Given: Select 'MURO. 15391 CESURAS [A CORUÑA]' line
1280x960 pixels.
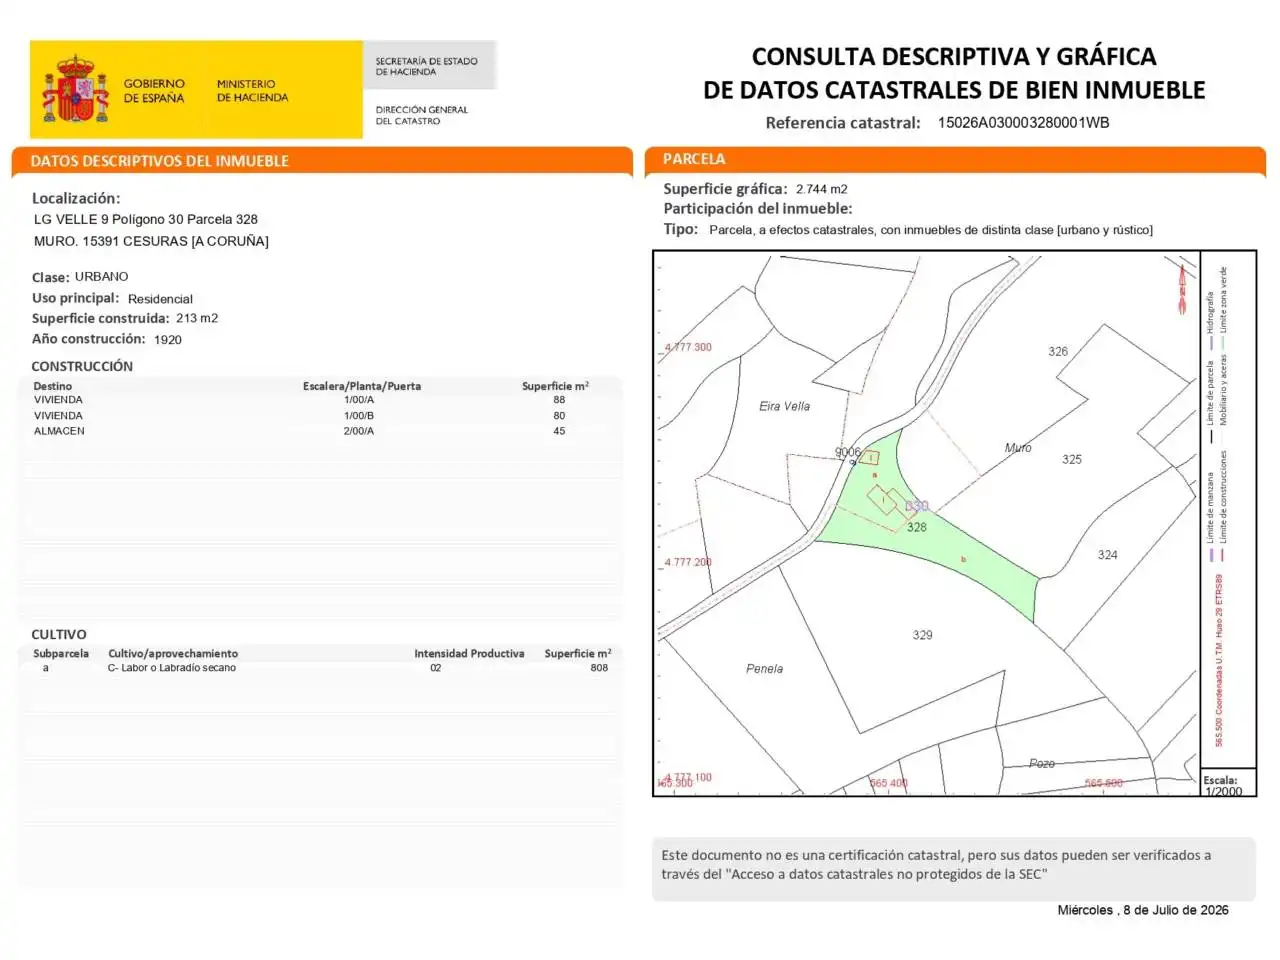Looking at the screenshot, I should coord(151,241).
